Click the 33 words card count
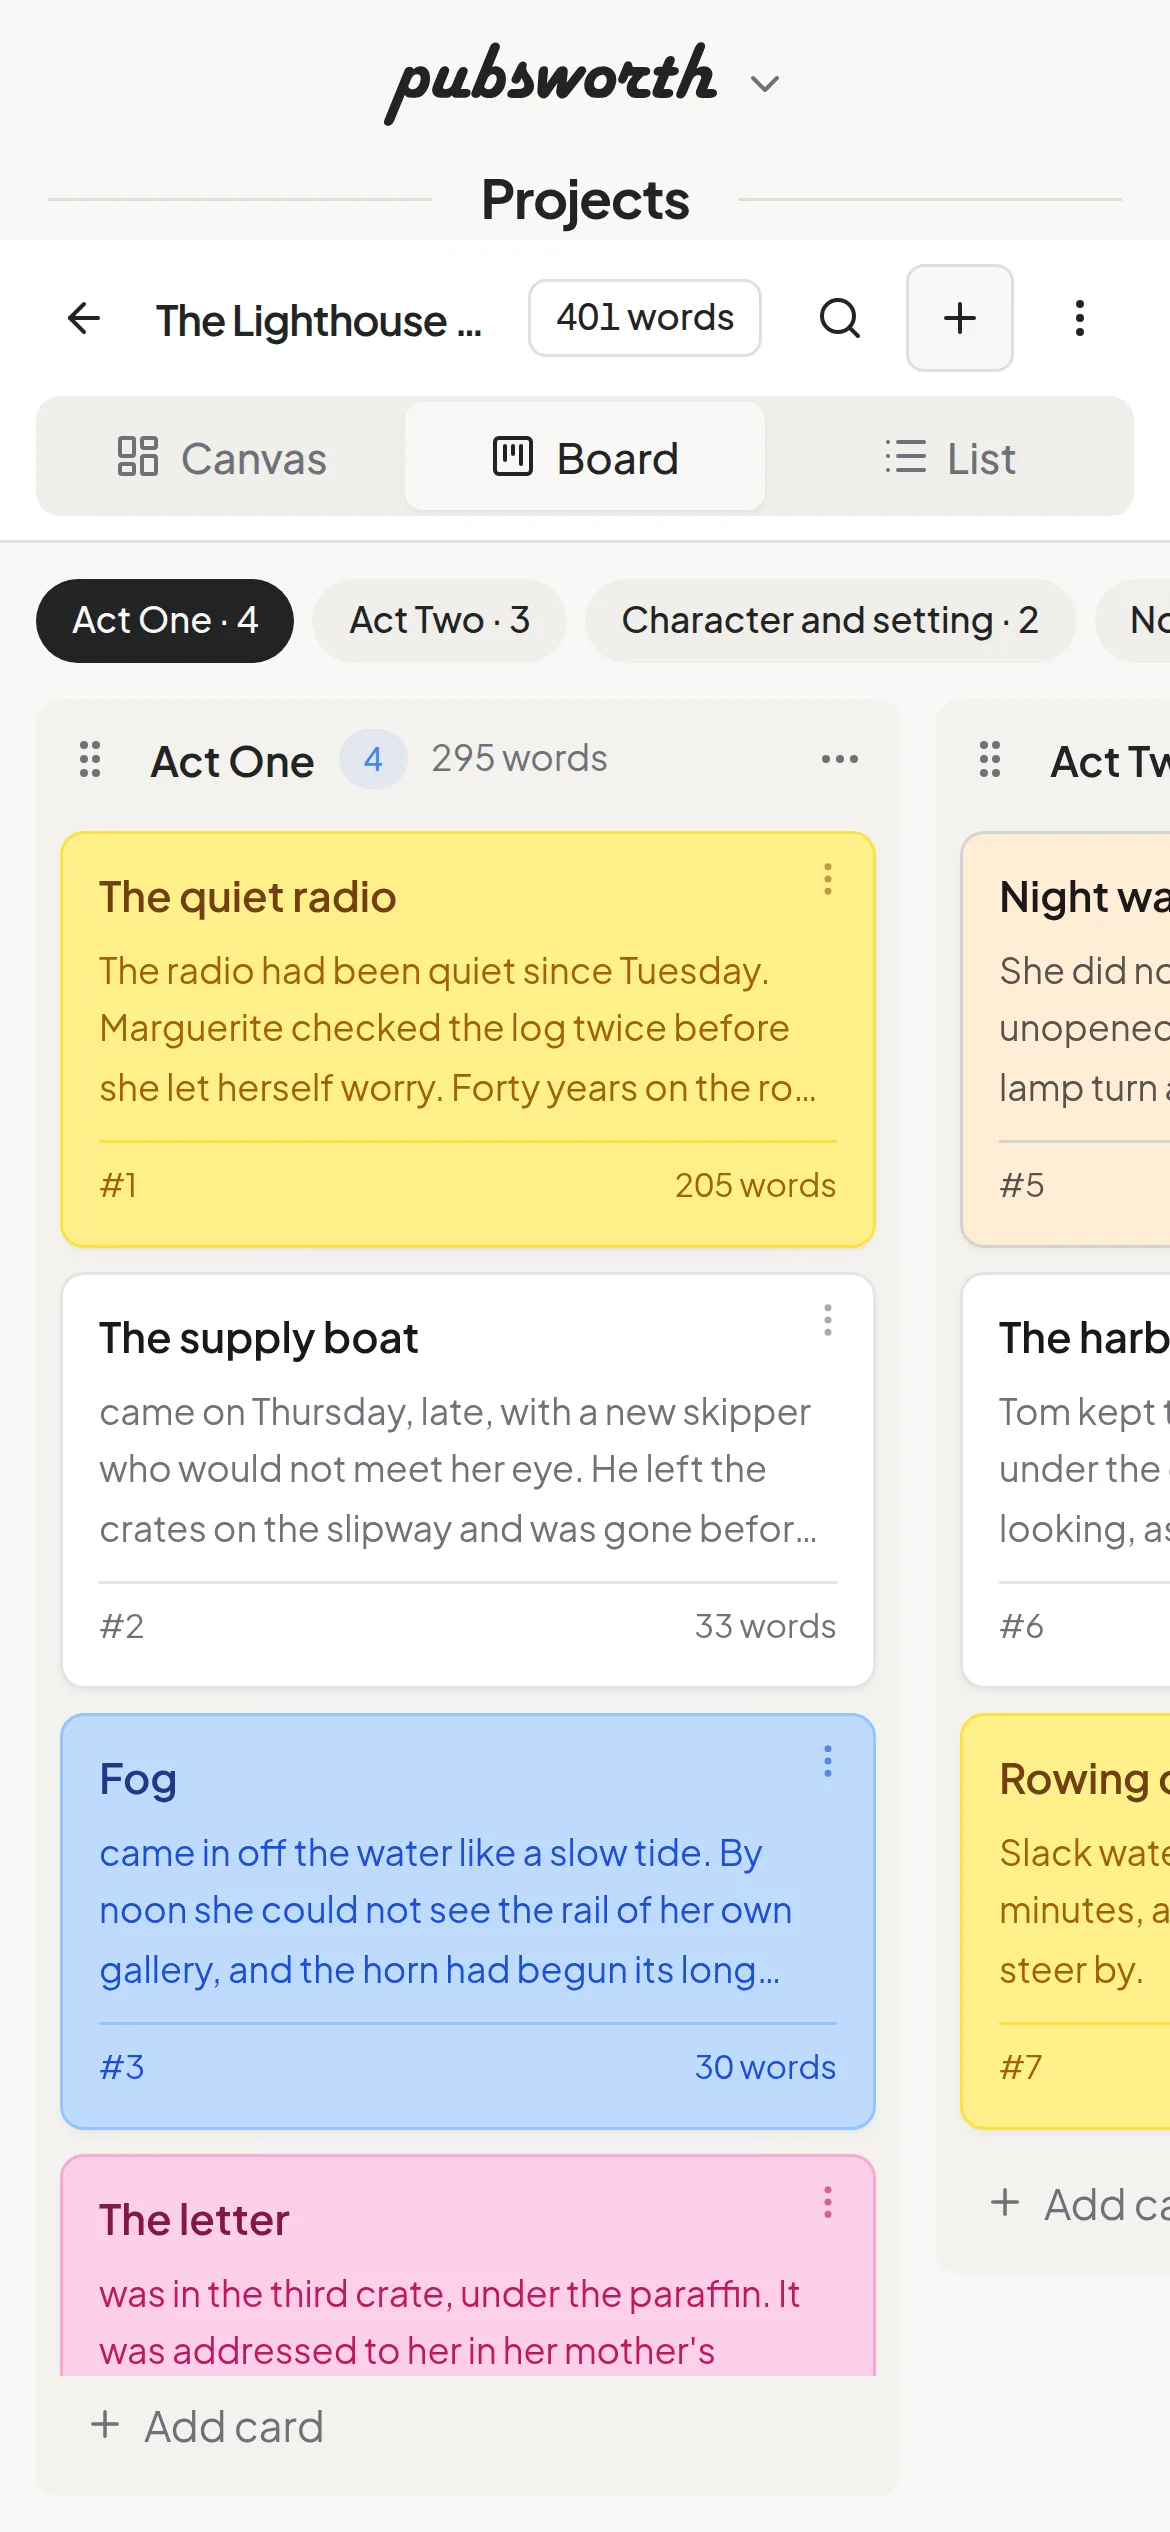The image size is (1170, 2532). [x=765, y=1627]
